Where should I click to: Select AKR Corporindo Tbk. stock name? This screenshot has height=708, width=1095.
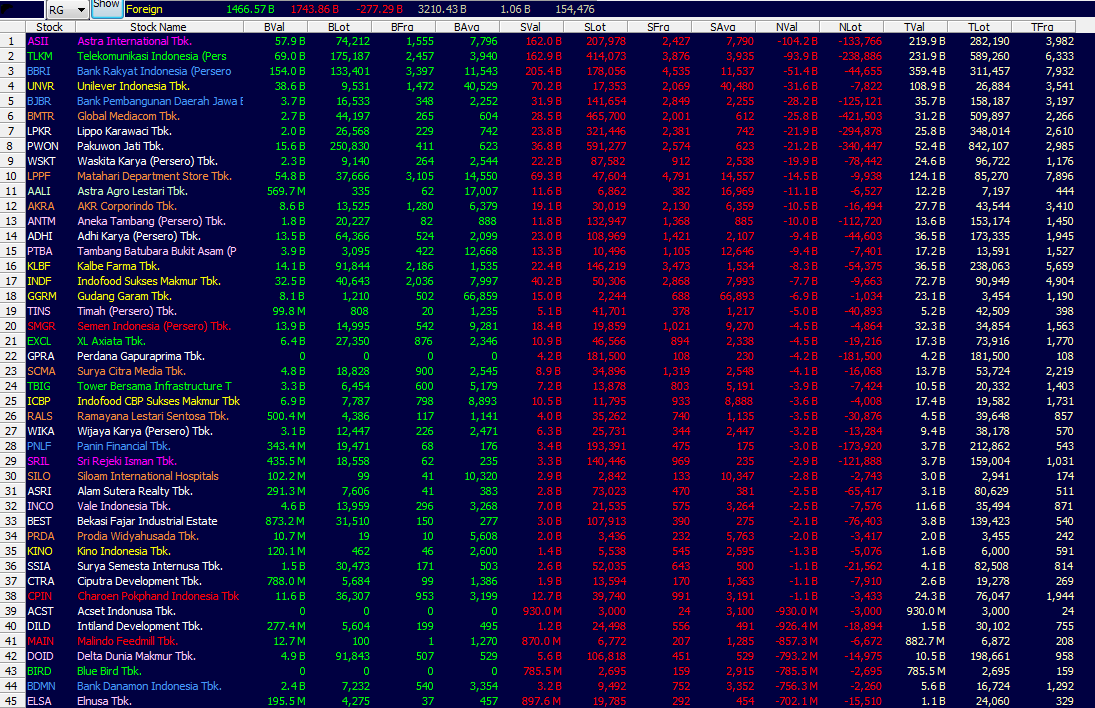pyautogui.click(x=127, y=206)
